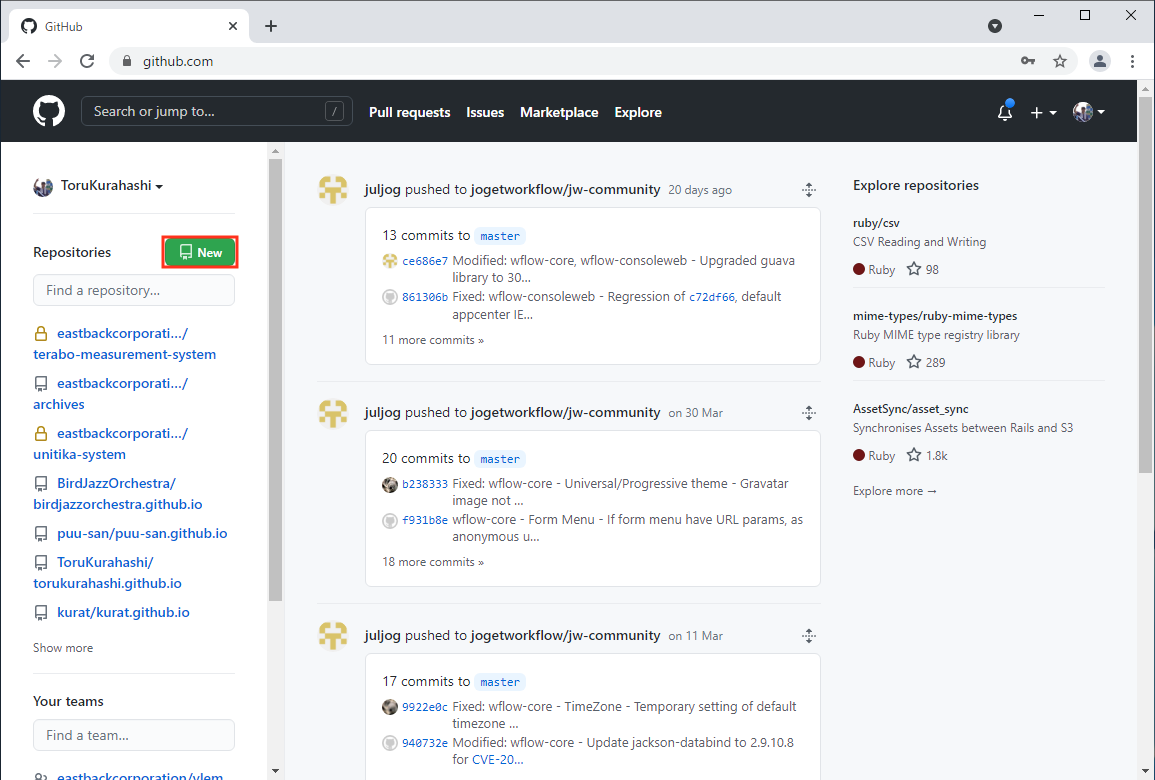Expand feed options on 30 Mar post
1155x780 pixels.
pos(809,412)
